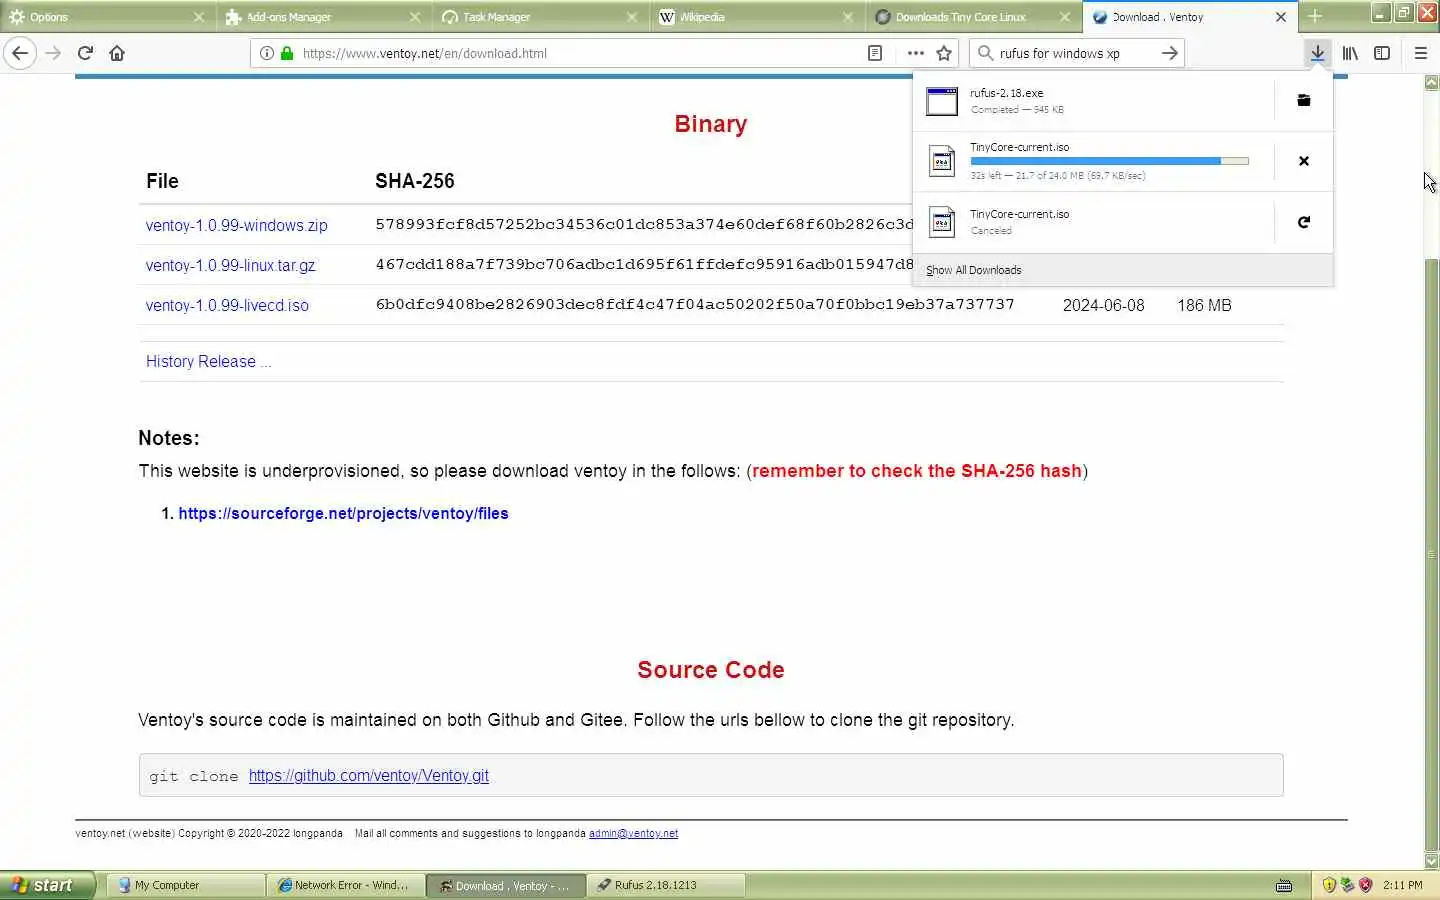Switch to Rufus 2.18.1213 in taskbar
The height and width of the screenshot is (900, 1440).
pos(666,885)
